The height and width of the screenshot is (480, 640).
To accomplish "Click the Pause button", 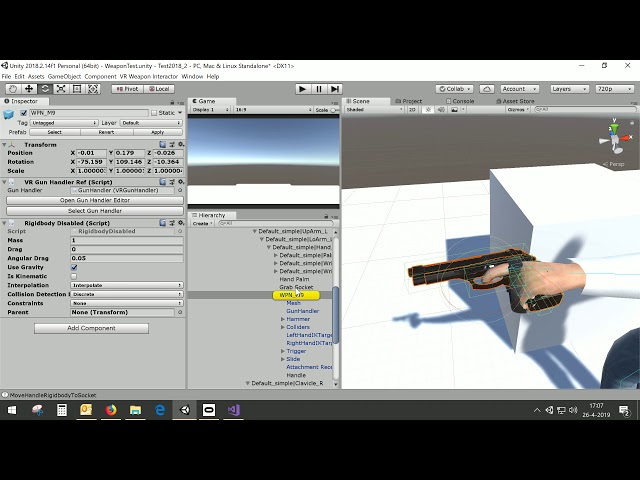I will click(319, 89).
